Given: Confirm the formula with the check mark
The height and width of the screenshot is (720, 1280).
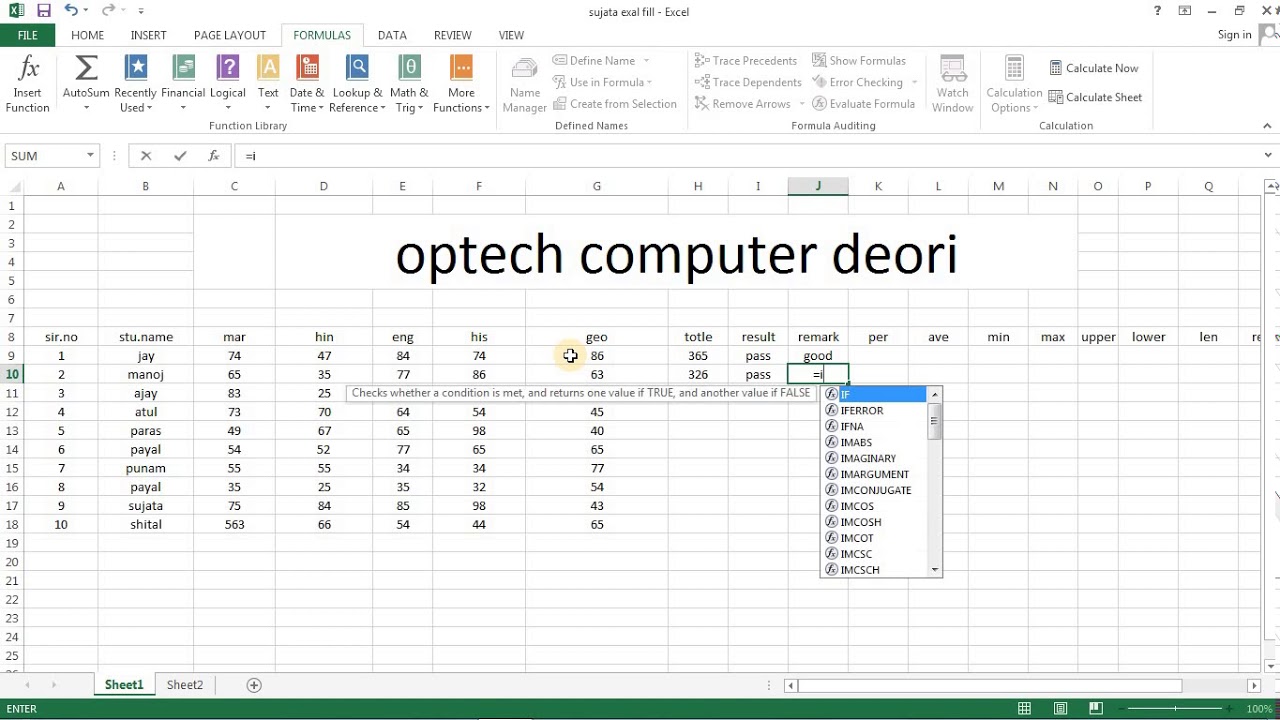Looking at the screenshot, I should (x=180, y=156).
